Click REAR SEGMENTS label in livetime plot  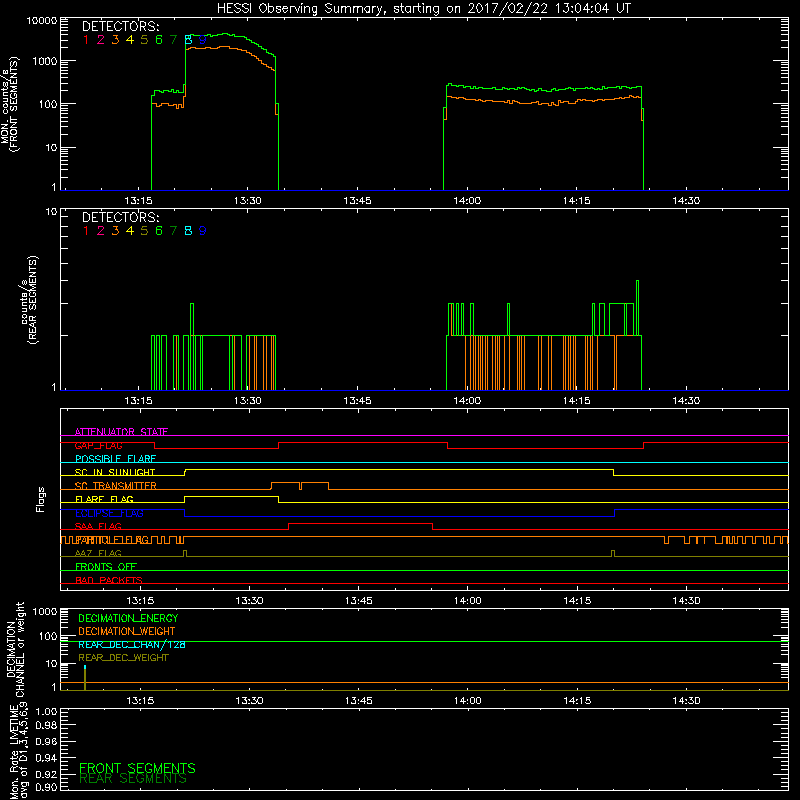133,779
